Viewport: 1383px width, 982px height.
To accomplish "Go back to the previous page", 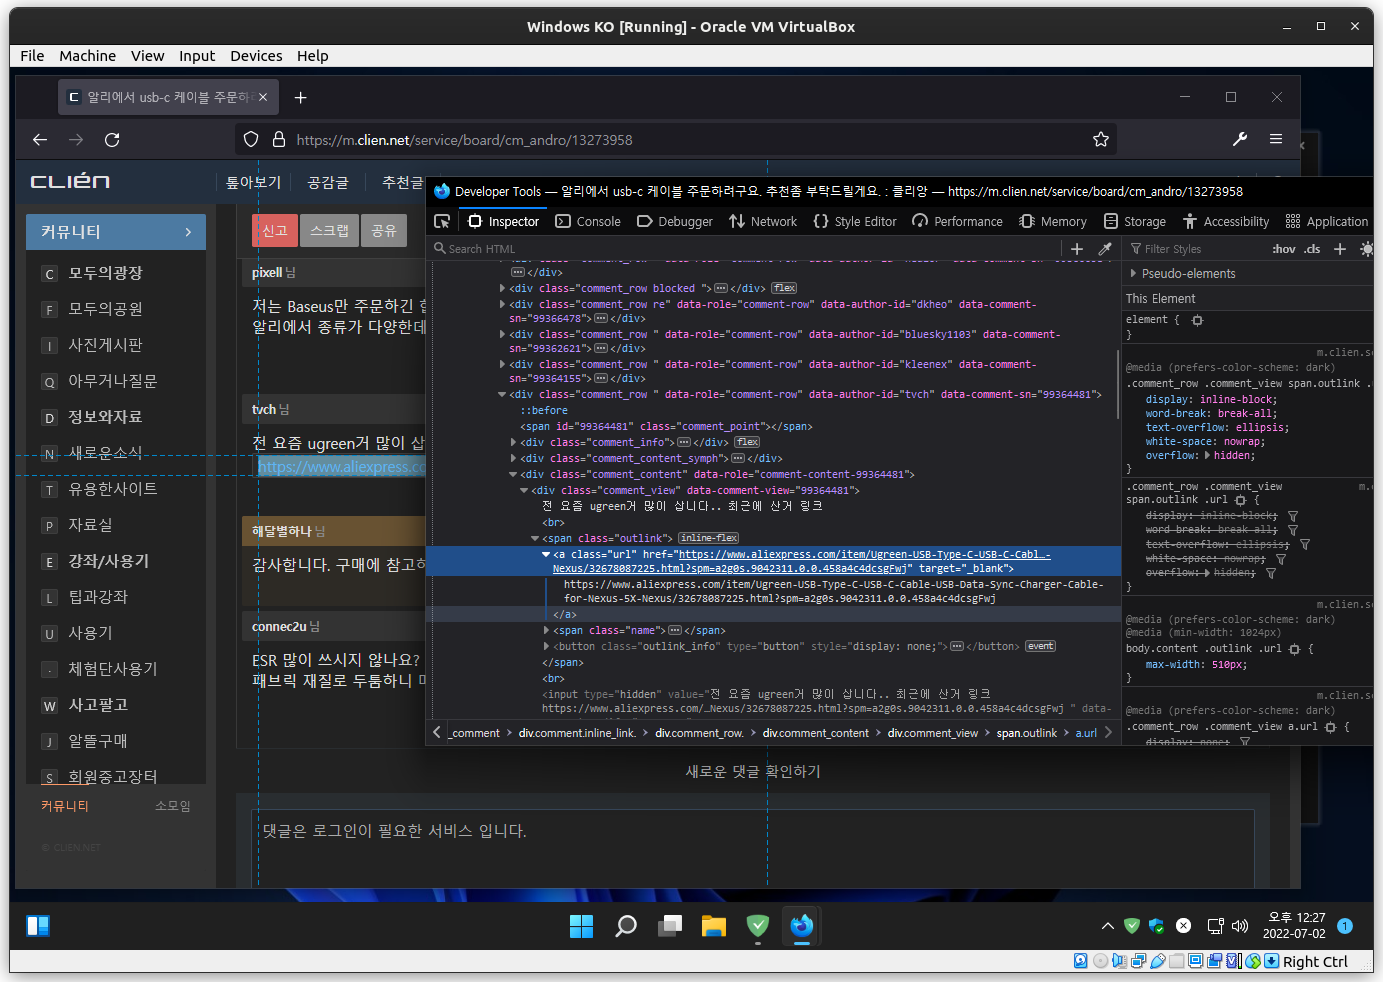I will tap(40, 140).
